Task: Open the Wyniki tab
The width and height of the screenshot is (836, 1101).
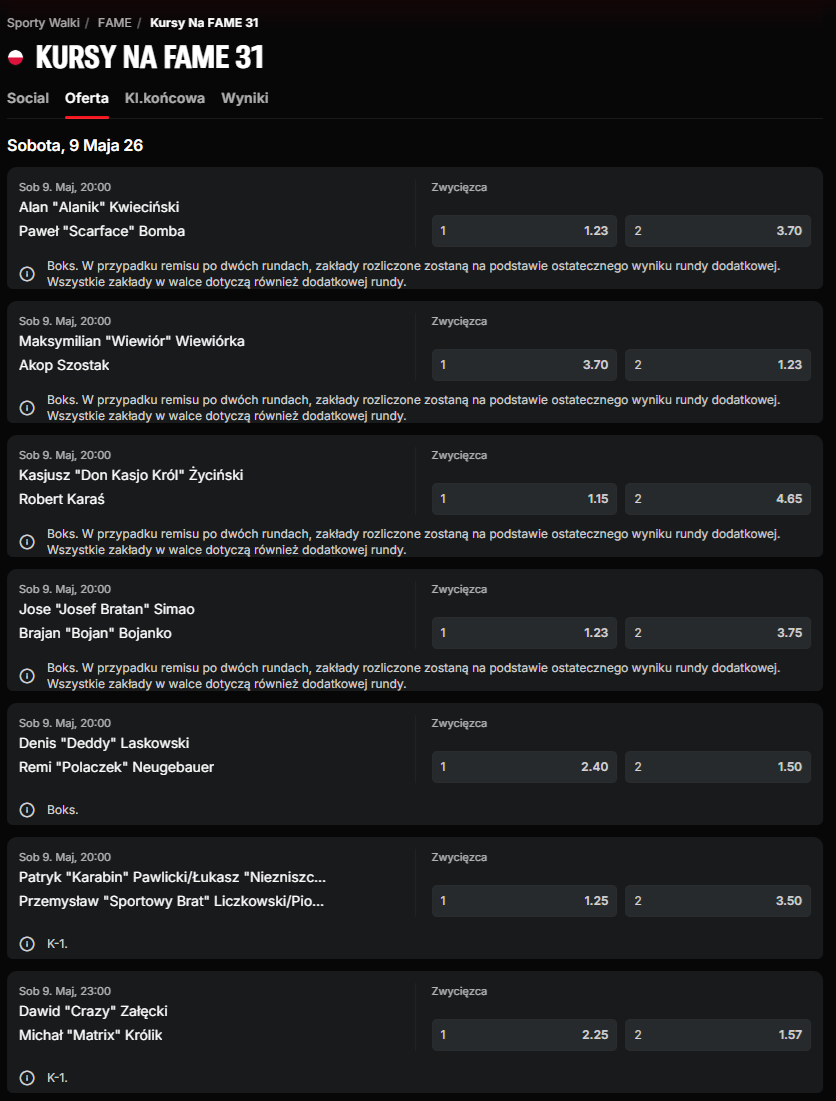Action: tap(245, 98)
